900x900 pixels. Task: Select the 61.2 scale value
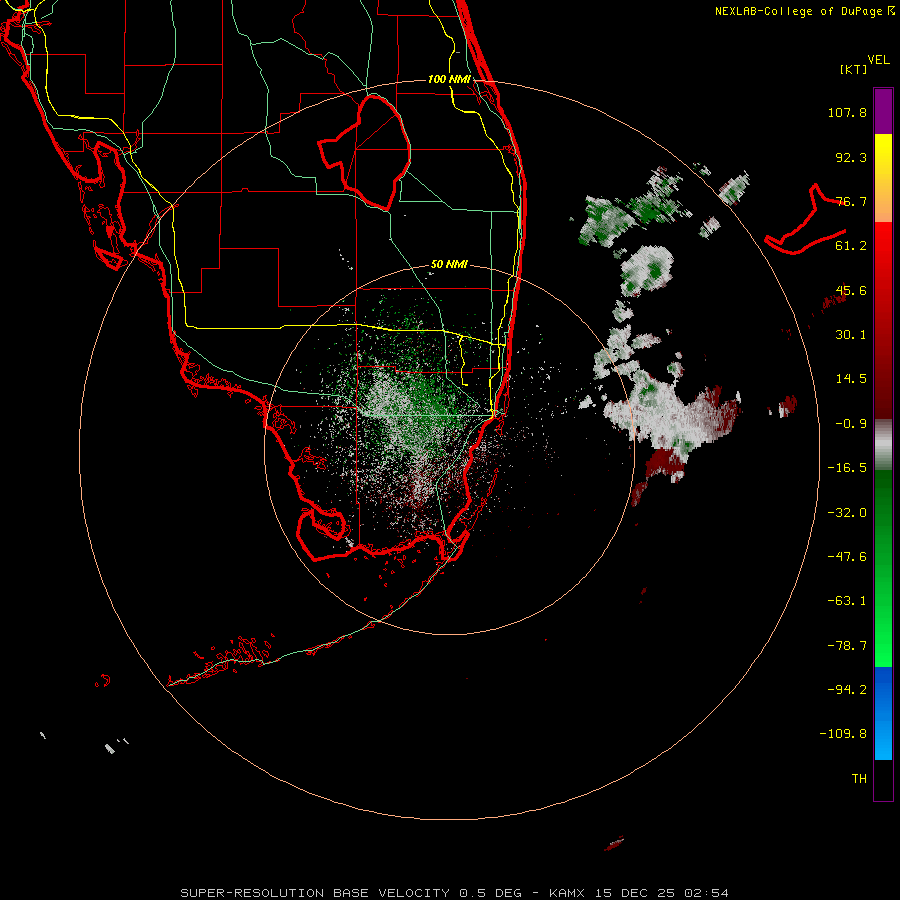851,246
